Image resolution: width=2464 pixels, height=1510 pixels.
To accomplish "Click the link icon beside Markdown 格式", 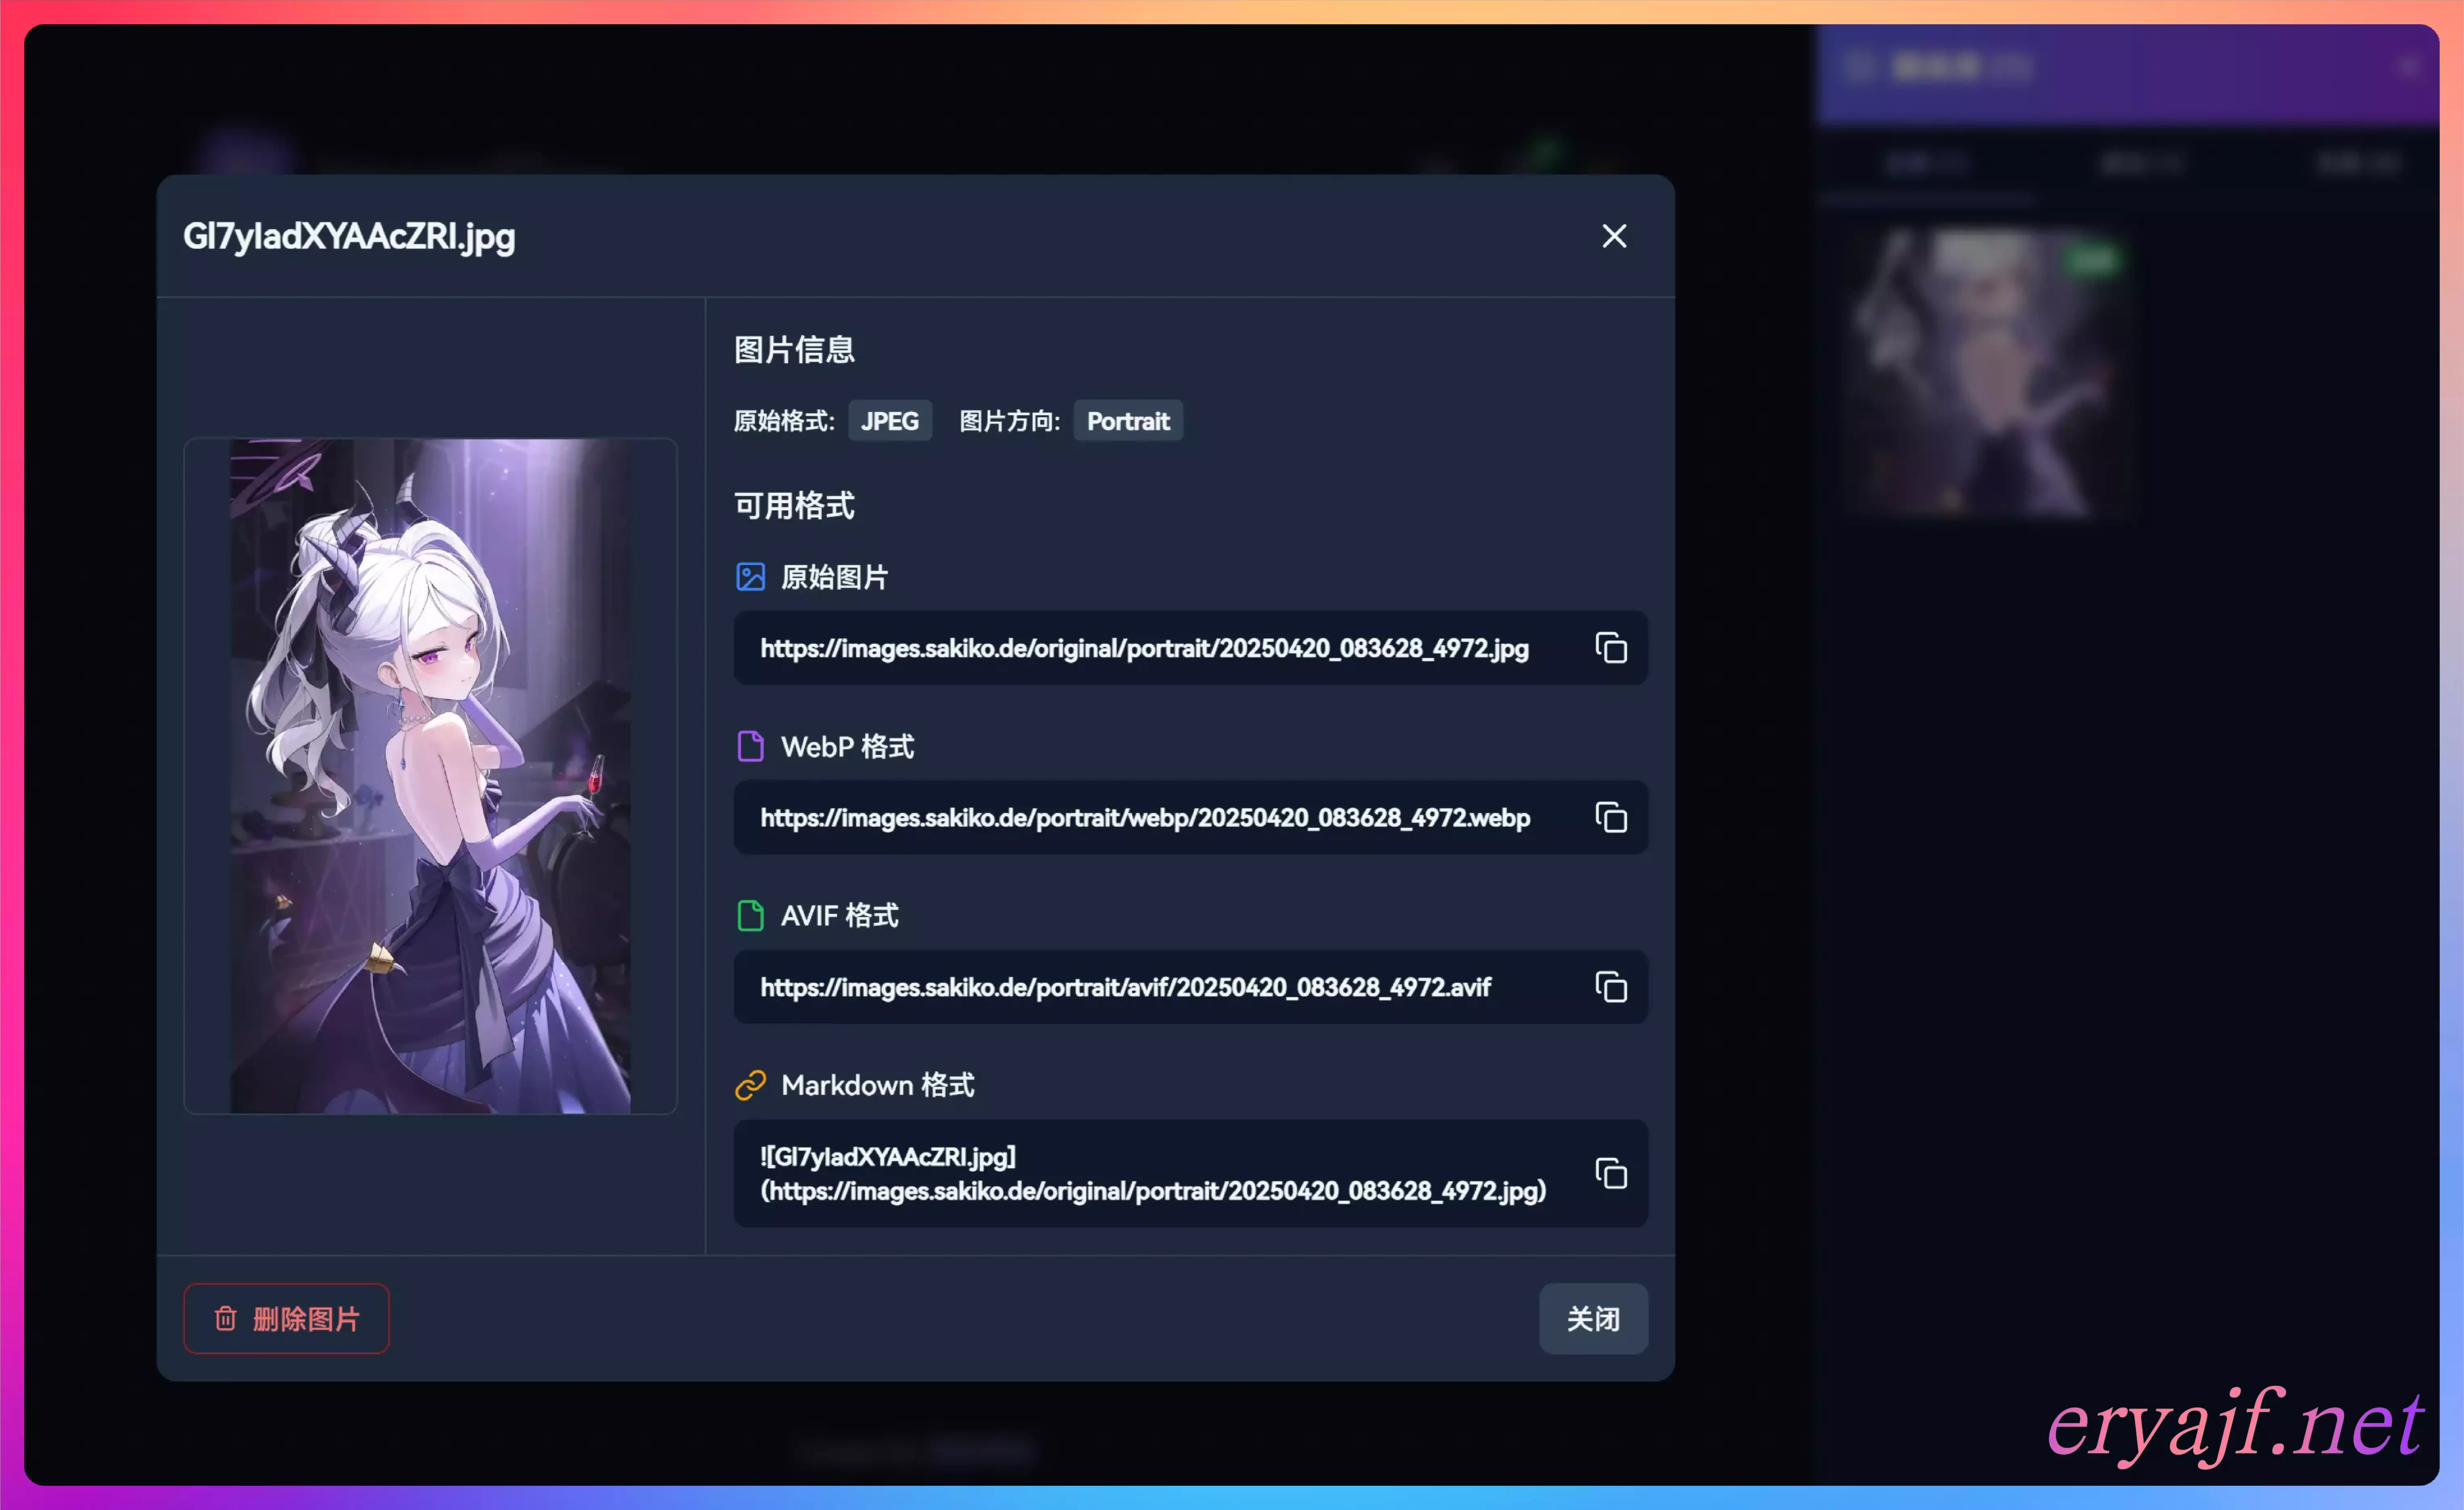I will pyautogui.click(x=750, y=1085).
